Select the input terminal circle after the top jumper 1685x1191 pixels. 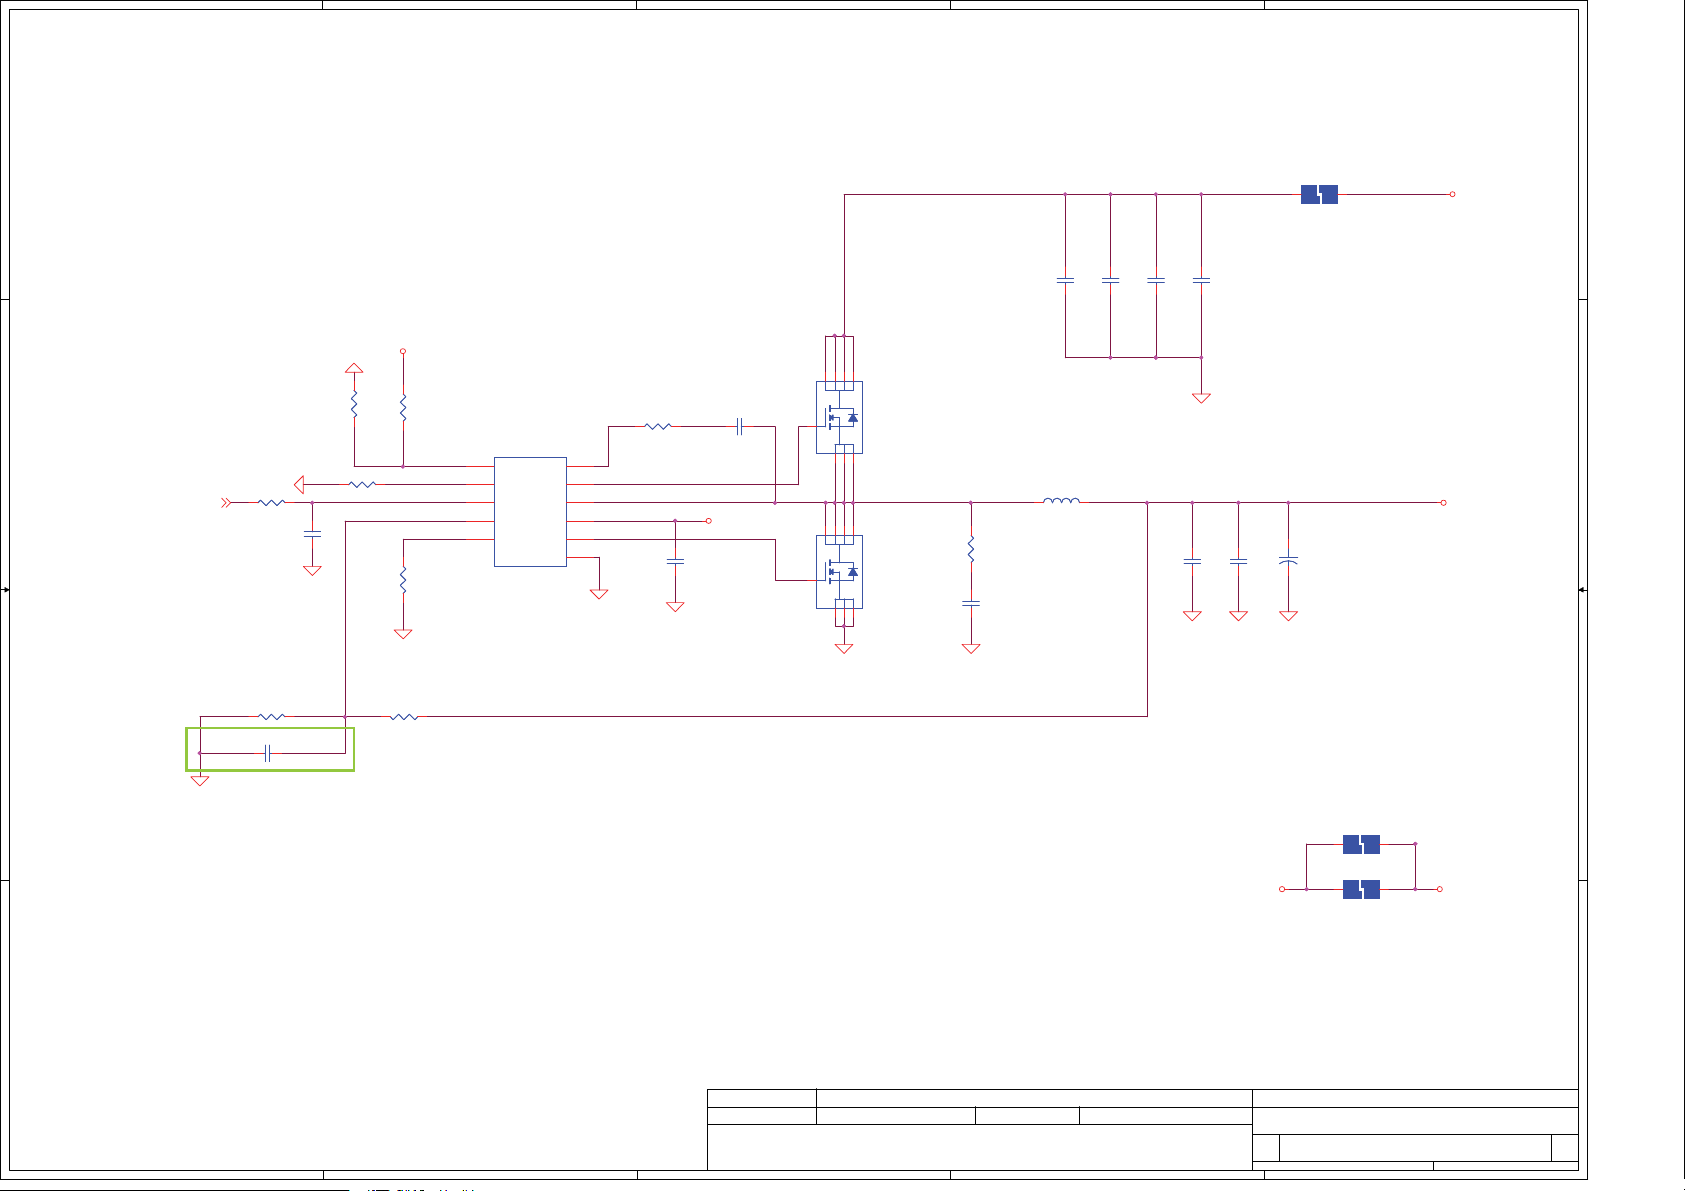tap(1452, 195)
